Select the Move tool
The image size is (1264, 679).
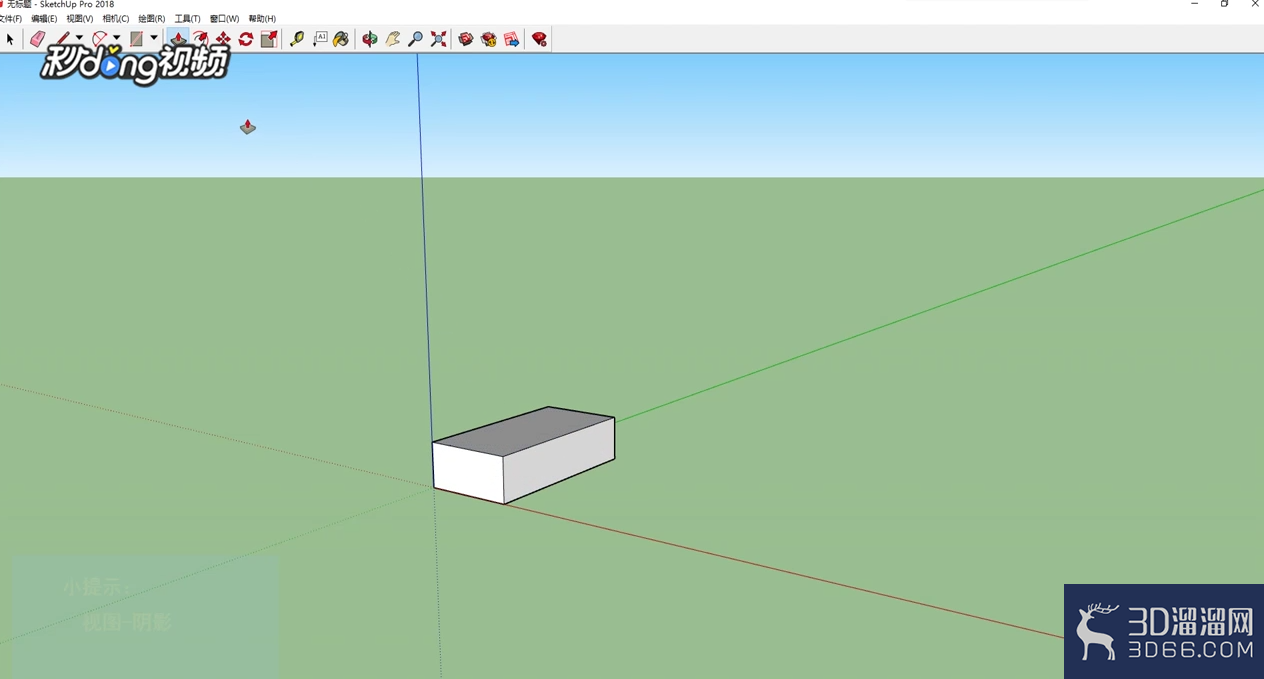tap(223, 39)
